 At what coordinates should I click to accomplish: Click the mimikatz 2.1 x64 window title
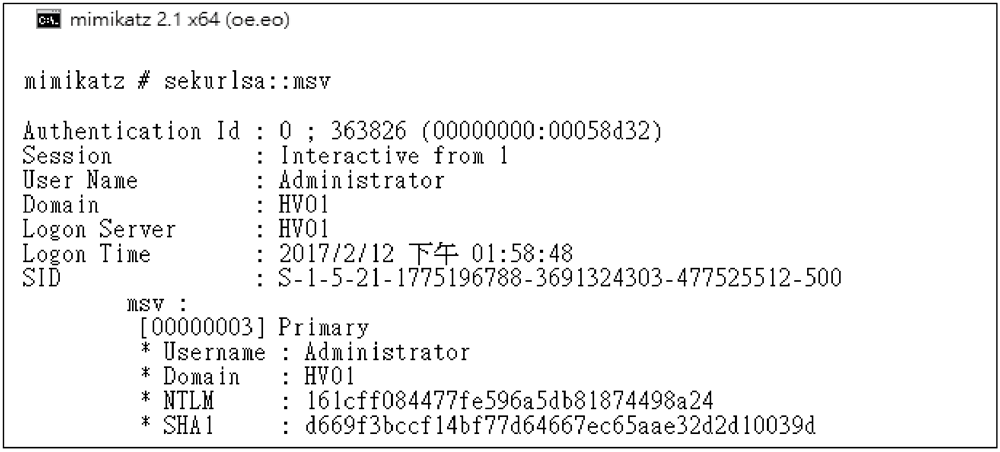(180, 20)
